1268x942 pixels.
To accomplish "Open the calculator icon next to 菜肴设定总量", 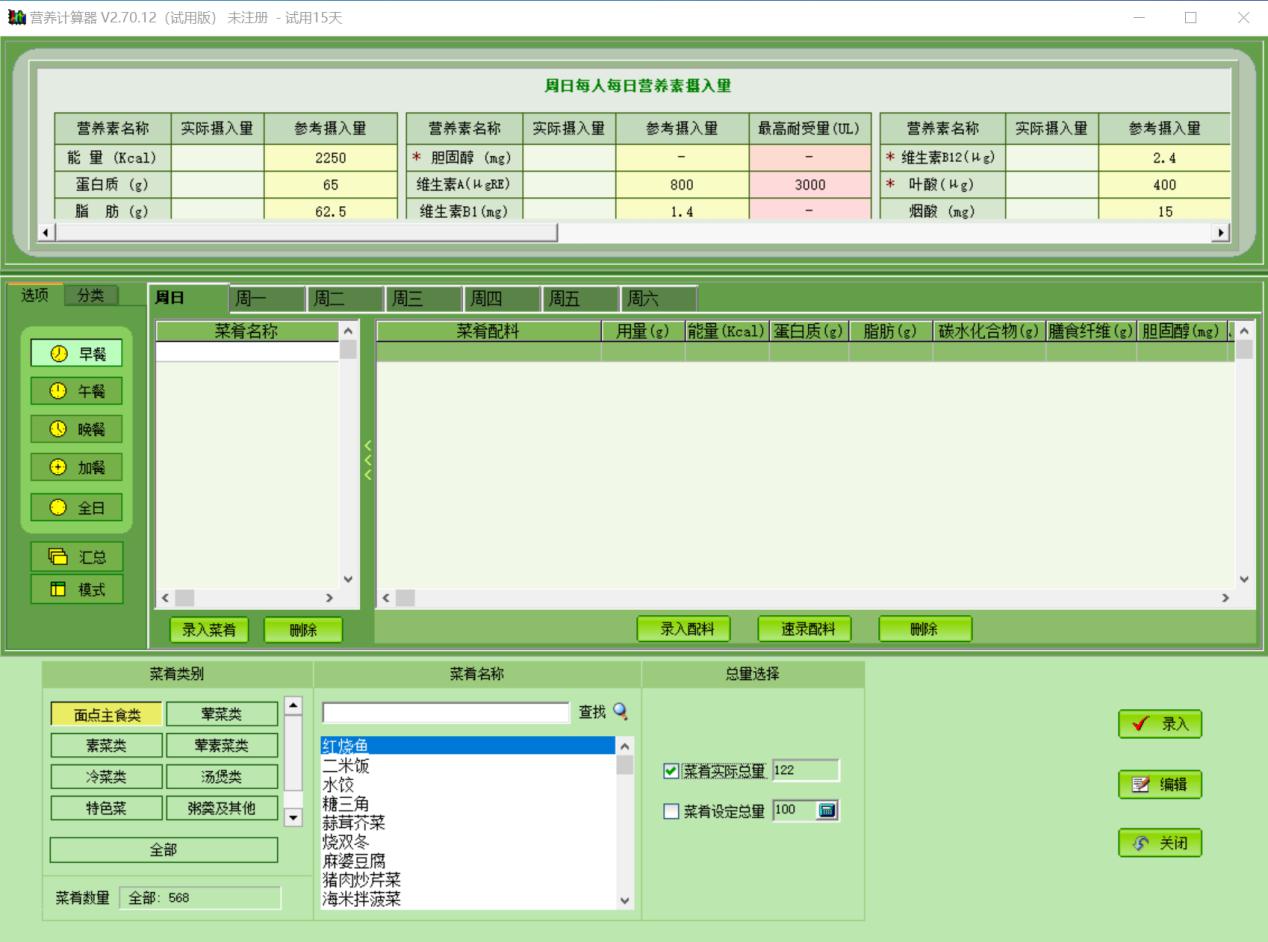I will pyautogui.click(x=827, y=811).
